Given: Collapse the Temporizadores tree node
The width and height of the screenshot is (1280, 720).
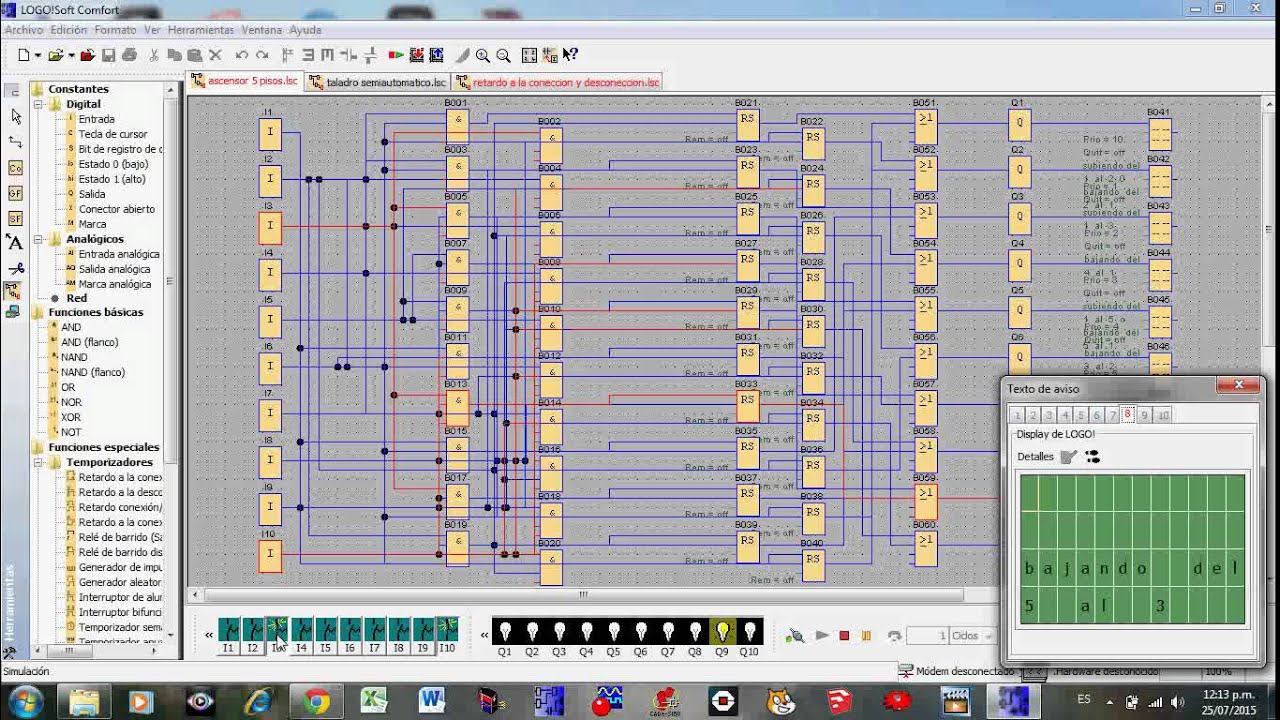Looking at the screenshot, I should tap(39, 462).
